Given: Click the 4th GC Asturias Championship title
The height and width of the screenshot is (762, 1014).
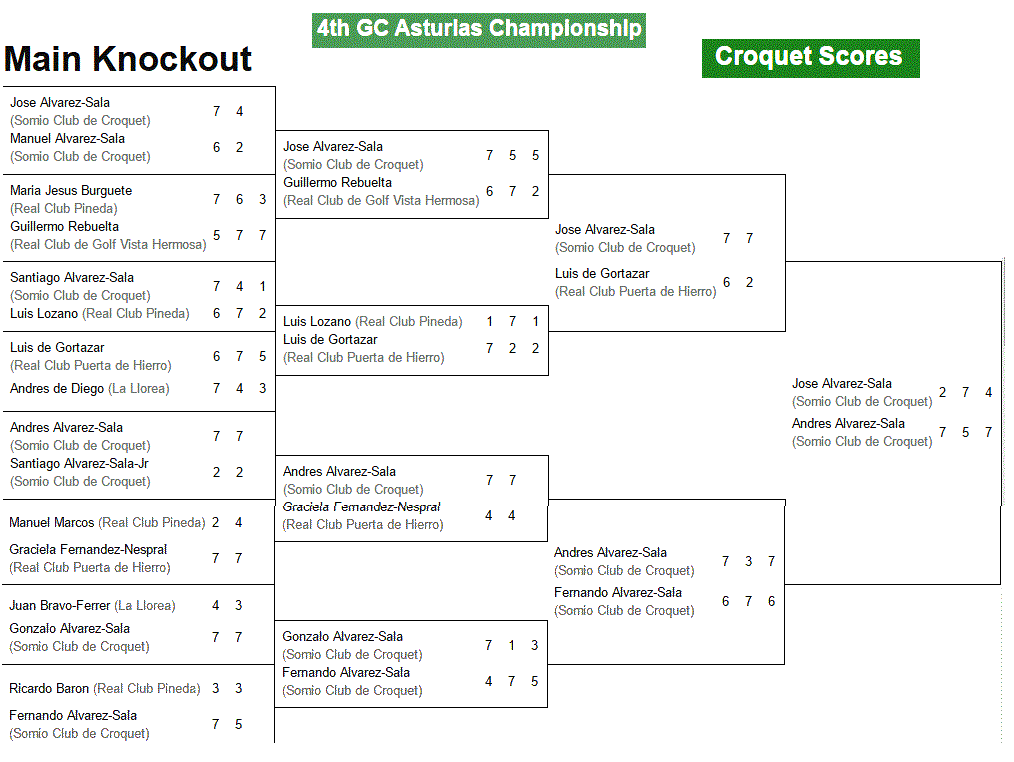Looking at the screenshot, I should point(479,30).
